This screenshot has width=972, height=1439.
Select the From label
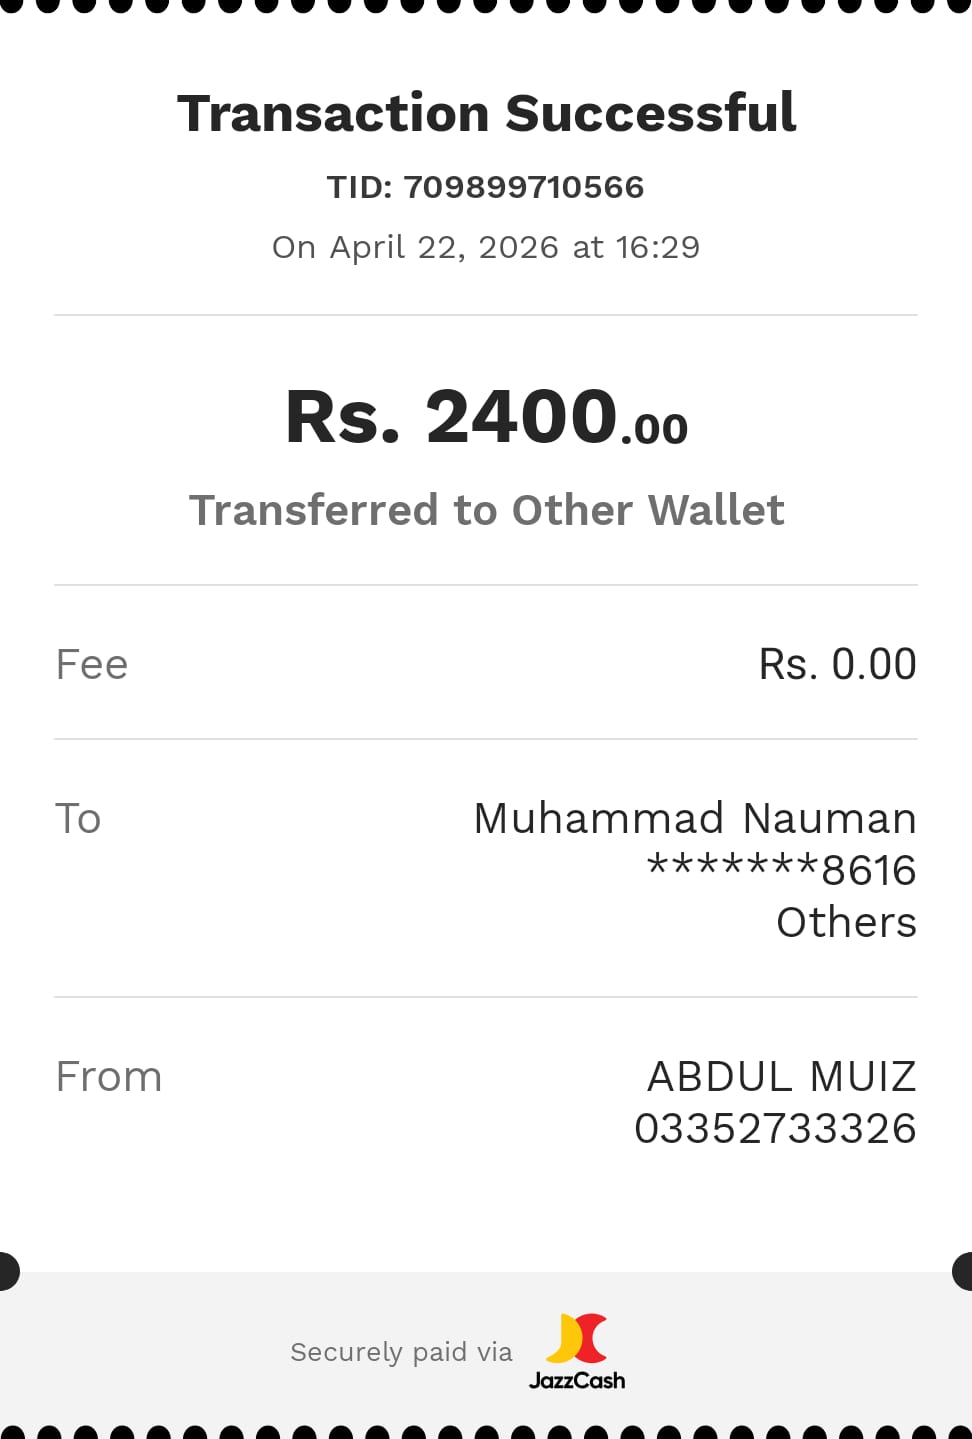(x=109, y=1077)
